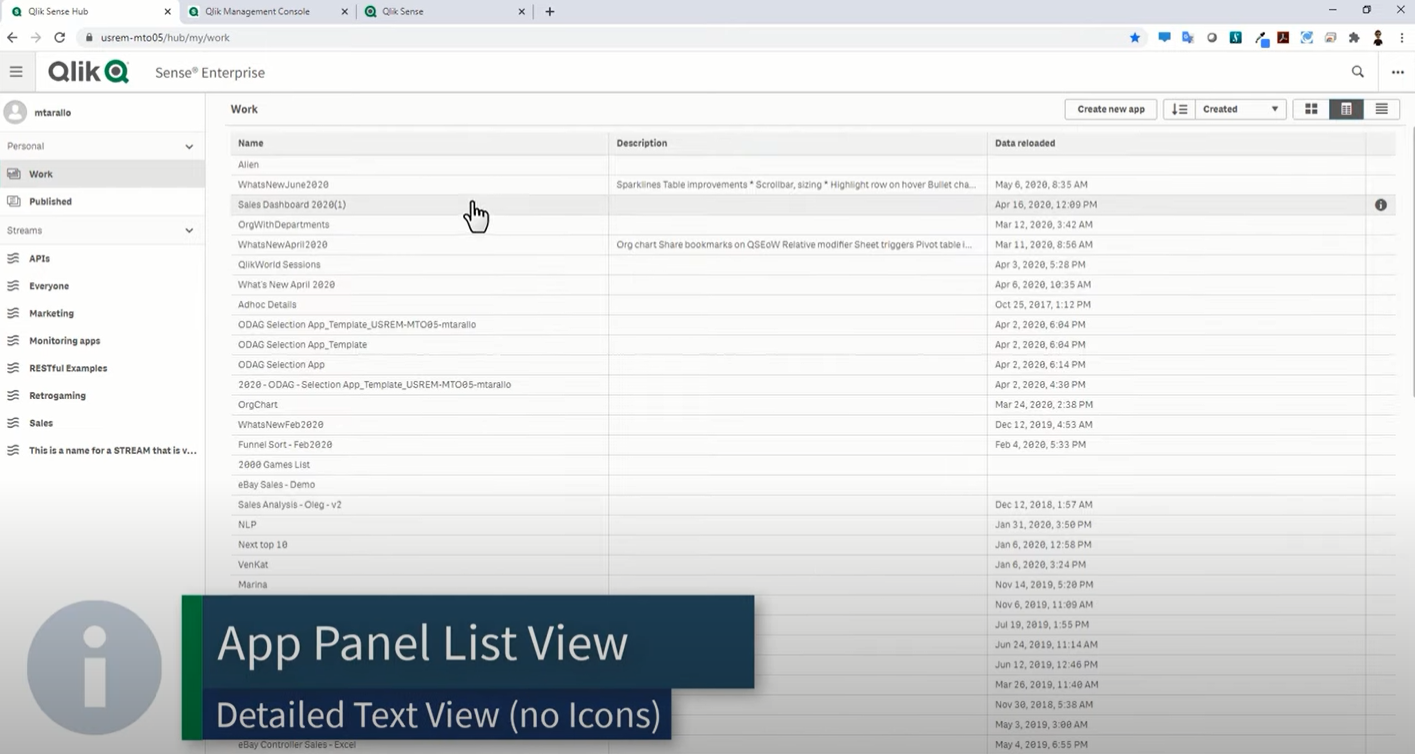Open the Chrome profile avatar
Screen dimensions: 1415x754
pyautogui.click(x=1378, y=38)
